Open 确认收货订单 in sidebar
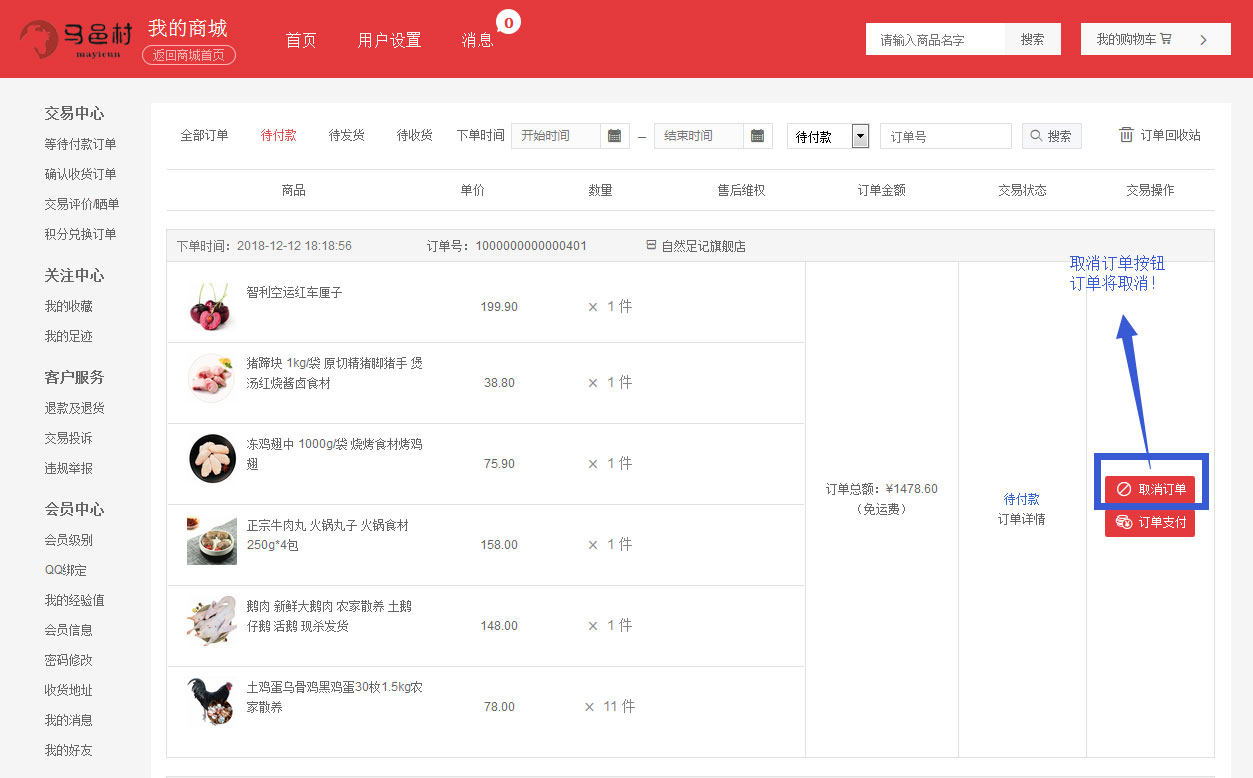This screenshot has height=778, width=1253. coord(81,174)
